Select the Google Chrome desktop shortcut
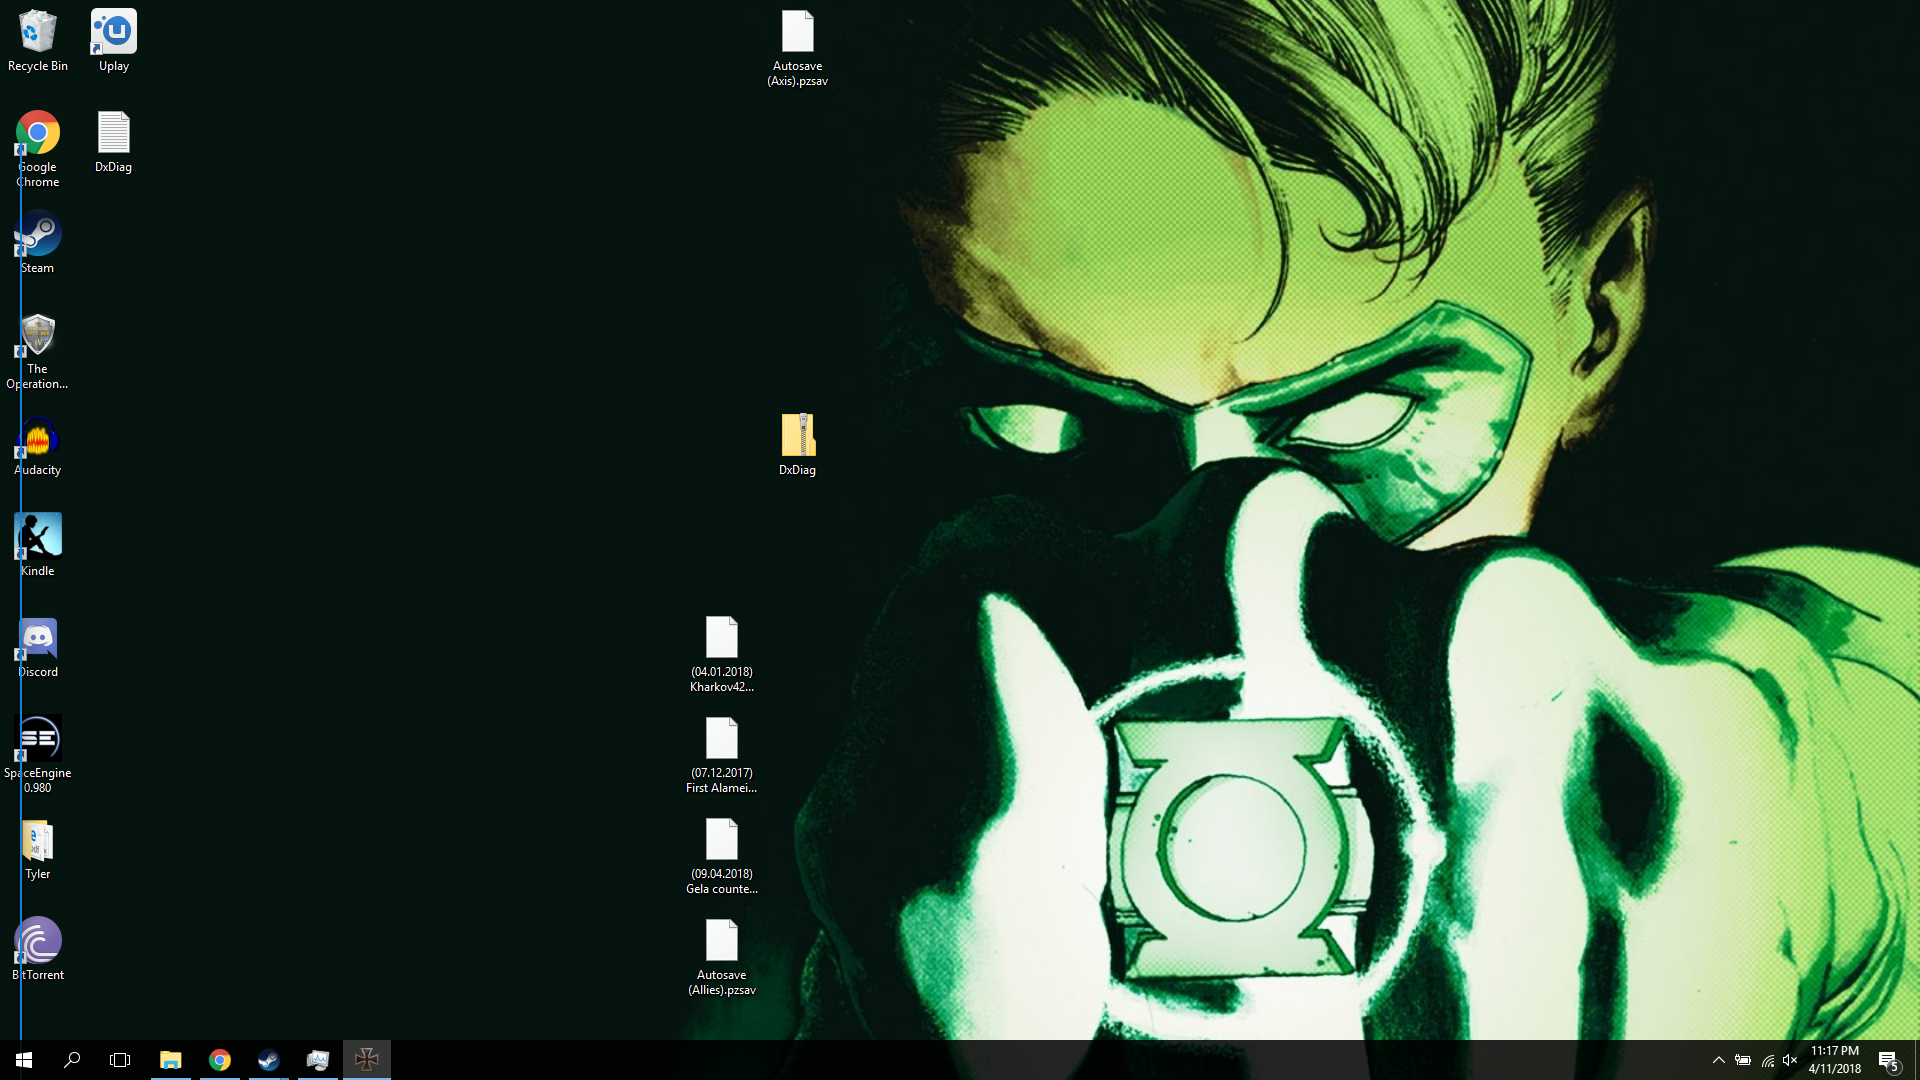Viewport: 1920px width, 1080px height. [x=38, y=150]
